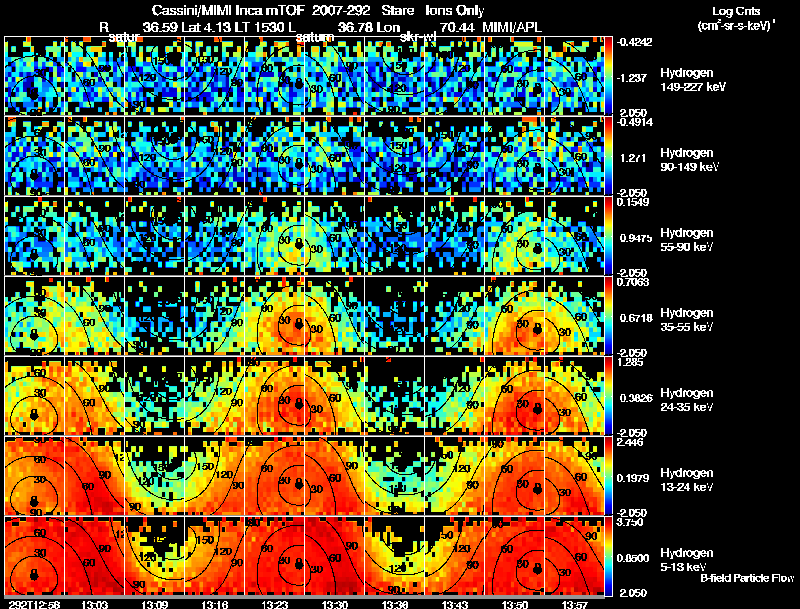
Task: Click the "13:30" time label on the axis
Action: [335, 605]
